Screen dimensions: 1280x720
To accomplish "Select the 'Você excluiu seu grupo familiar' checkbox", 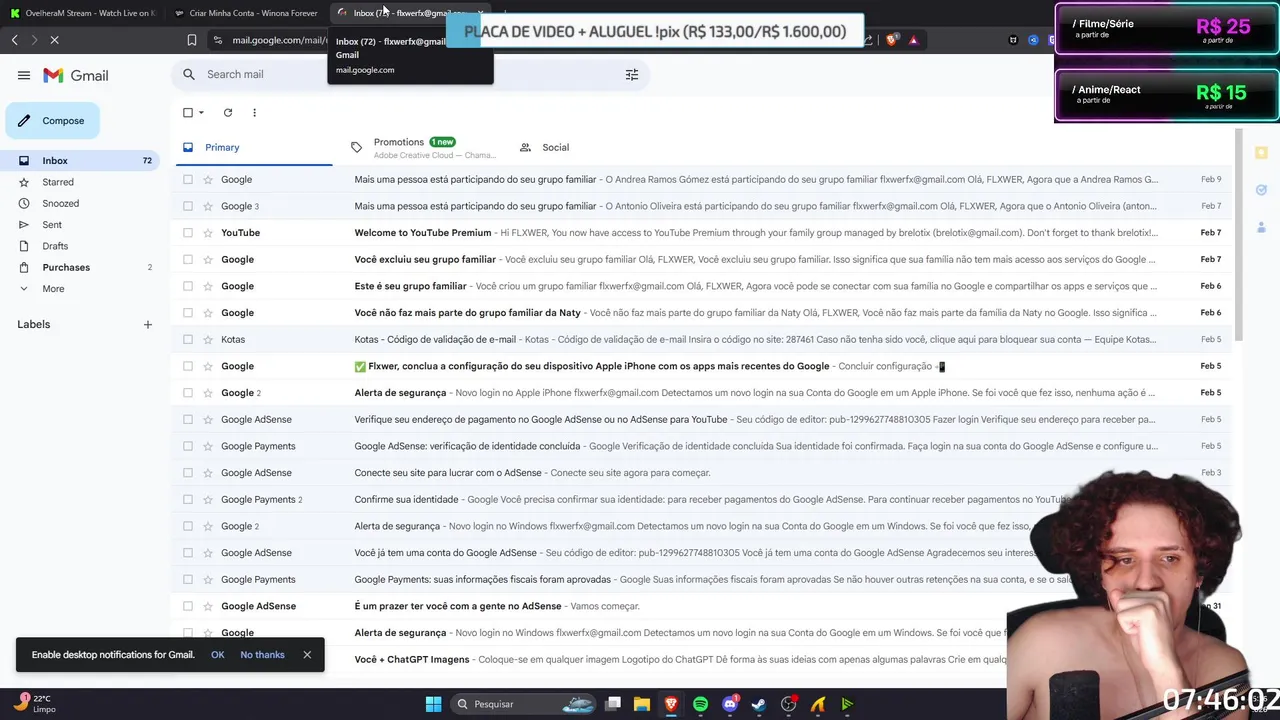I will point(188,260).
